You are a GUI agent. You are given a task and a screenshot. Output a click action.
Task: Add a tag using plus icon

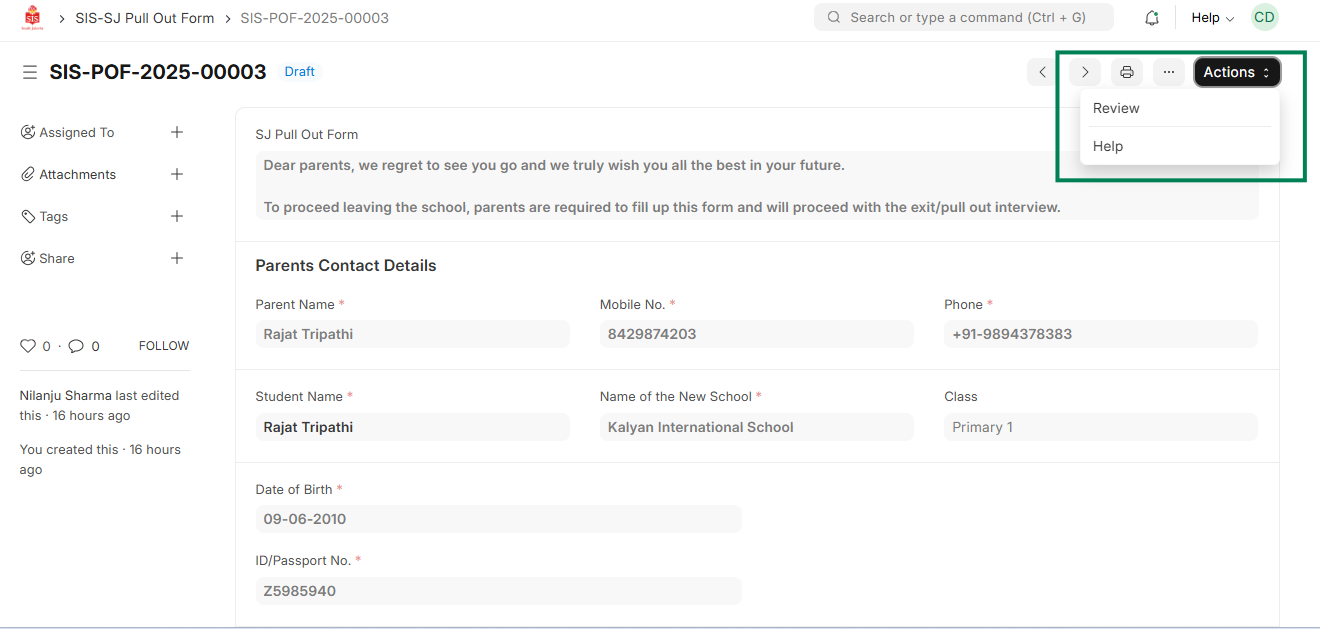pos(177,216)
